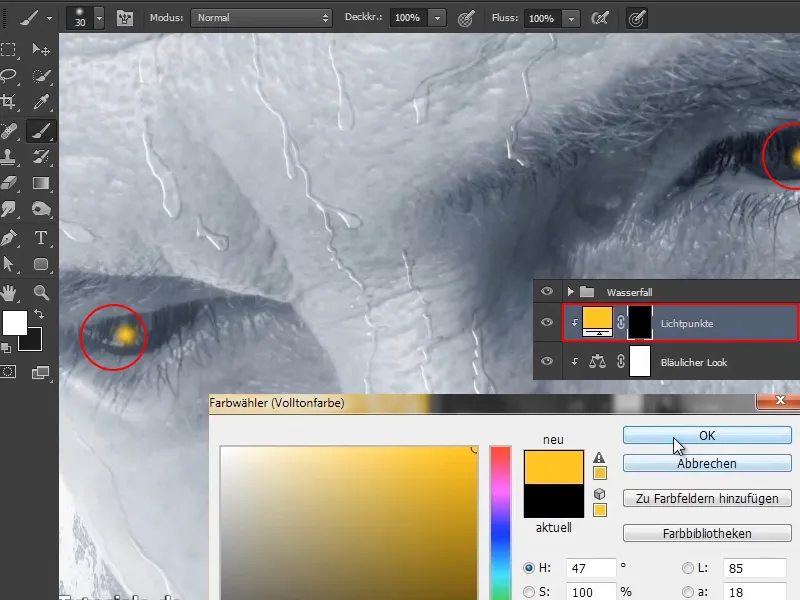Click the web-safe color swatch below cube

click(x=600, y=510)
